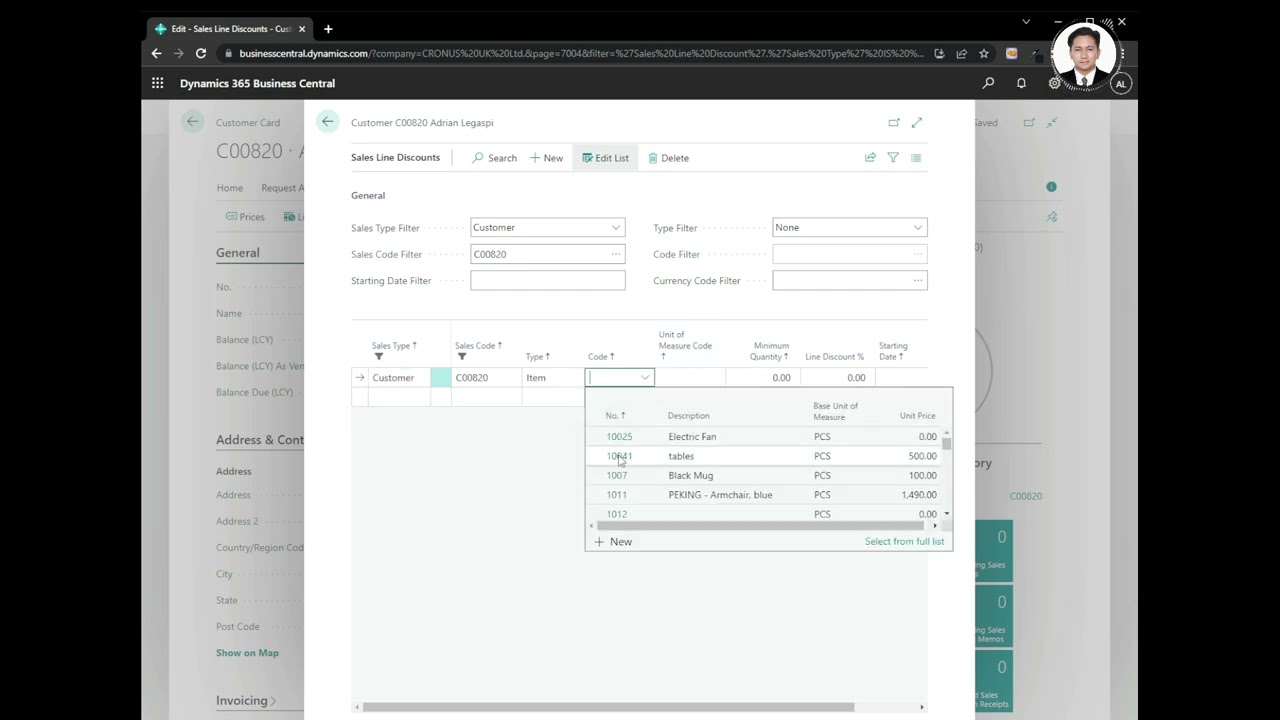
Task: Sort by the No. column in lookup
Action: 615,416
